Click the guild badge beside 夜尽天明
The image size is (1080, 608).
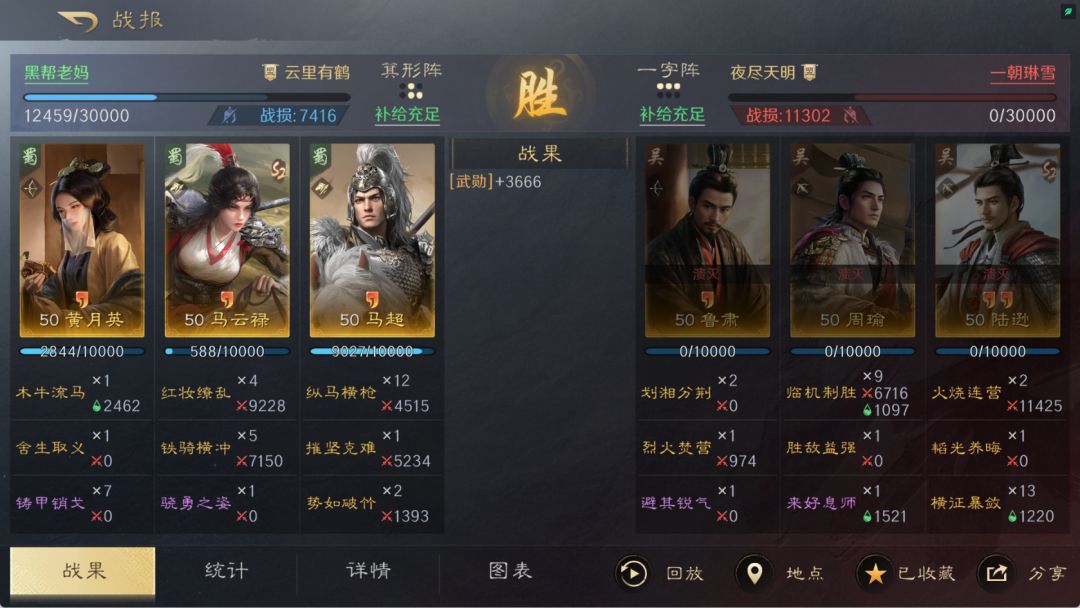tap(809, 72)
